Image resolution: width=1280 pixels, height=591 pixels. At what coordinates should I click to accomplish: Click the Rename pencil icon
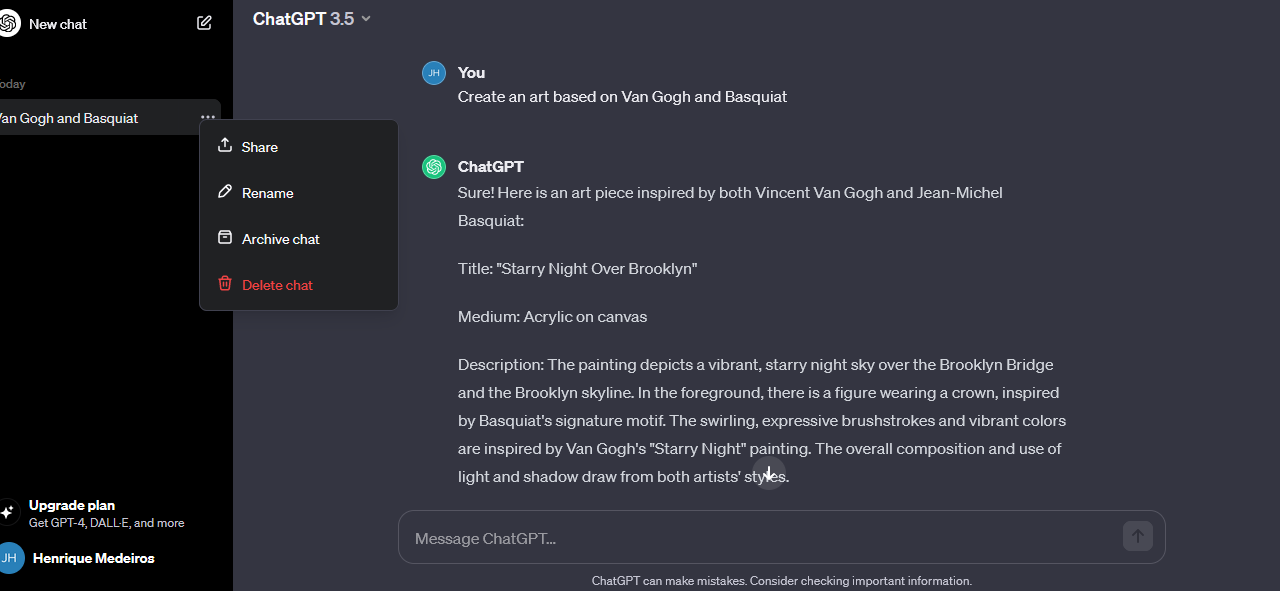click(x=225, y=192)
